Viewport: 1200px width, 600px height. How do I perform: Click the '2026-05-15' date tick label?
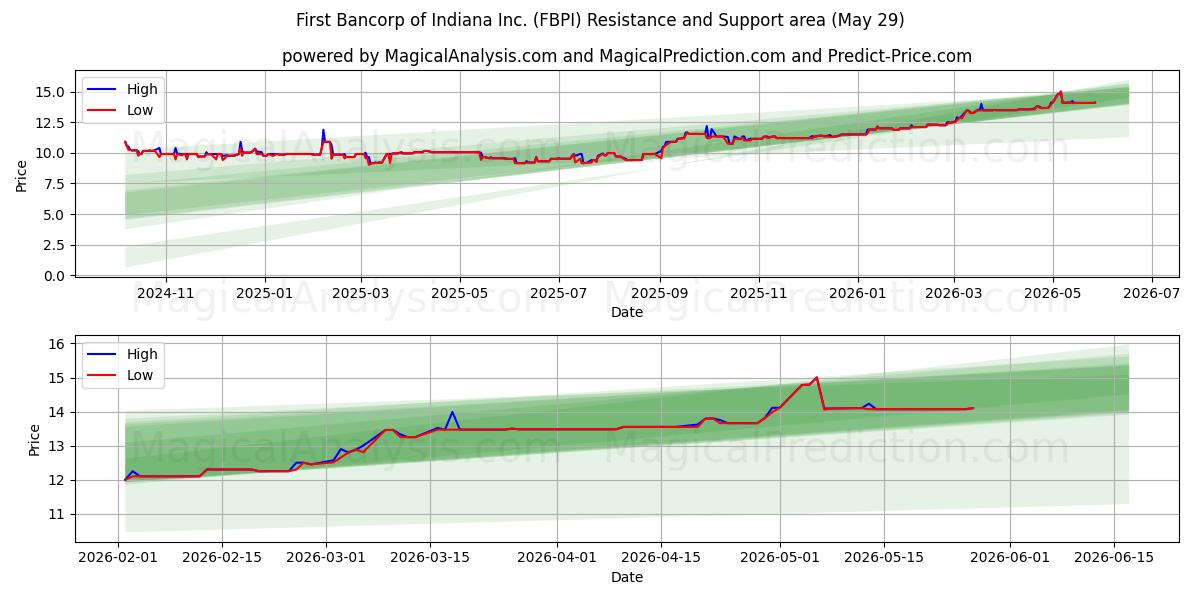click(882, 559)
